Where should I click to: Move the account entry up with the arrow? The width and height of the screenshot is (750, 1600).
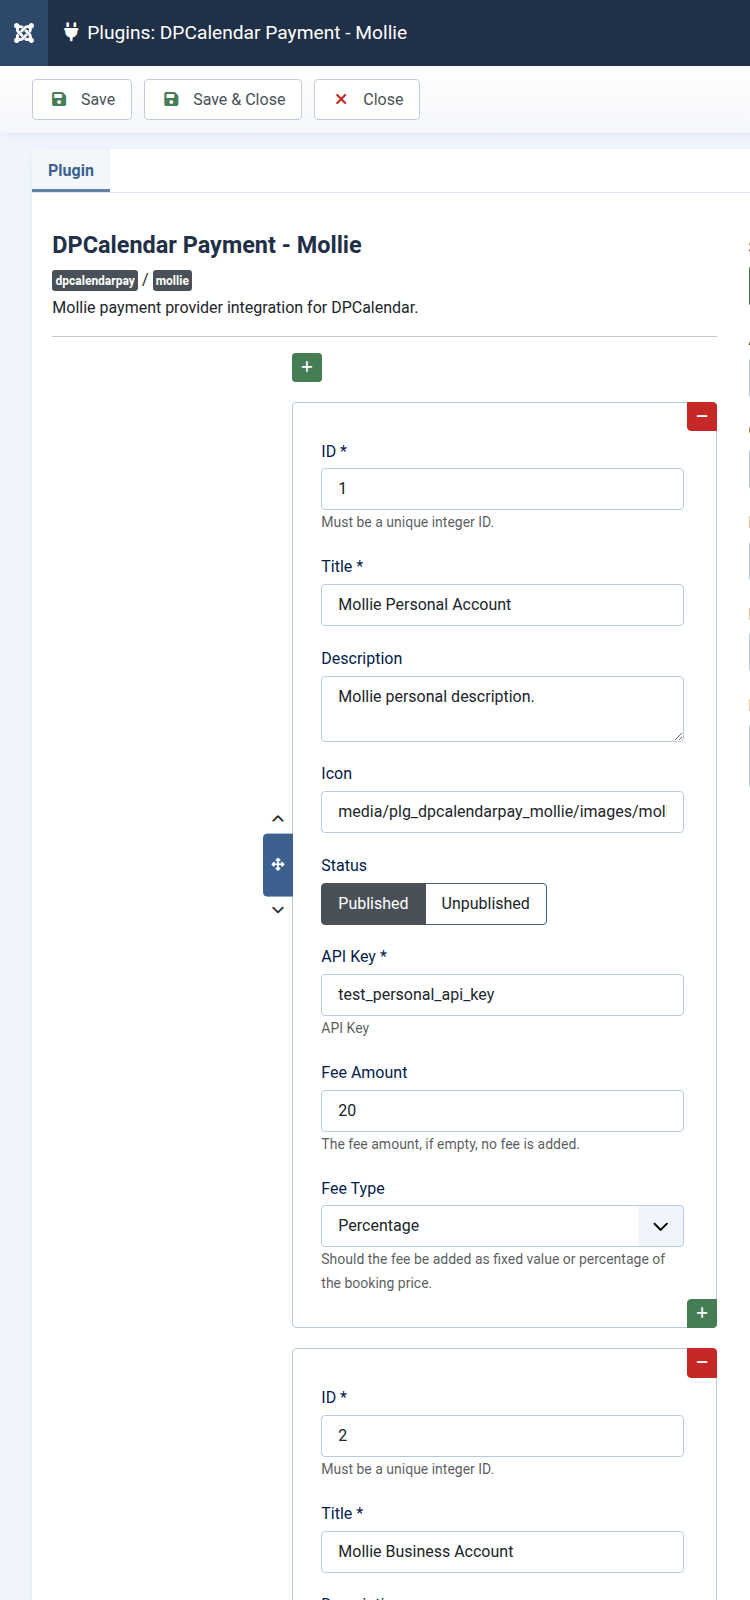[x=278, y=819]
